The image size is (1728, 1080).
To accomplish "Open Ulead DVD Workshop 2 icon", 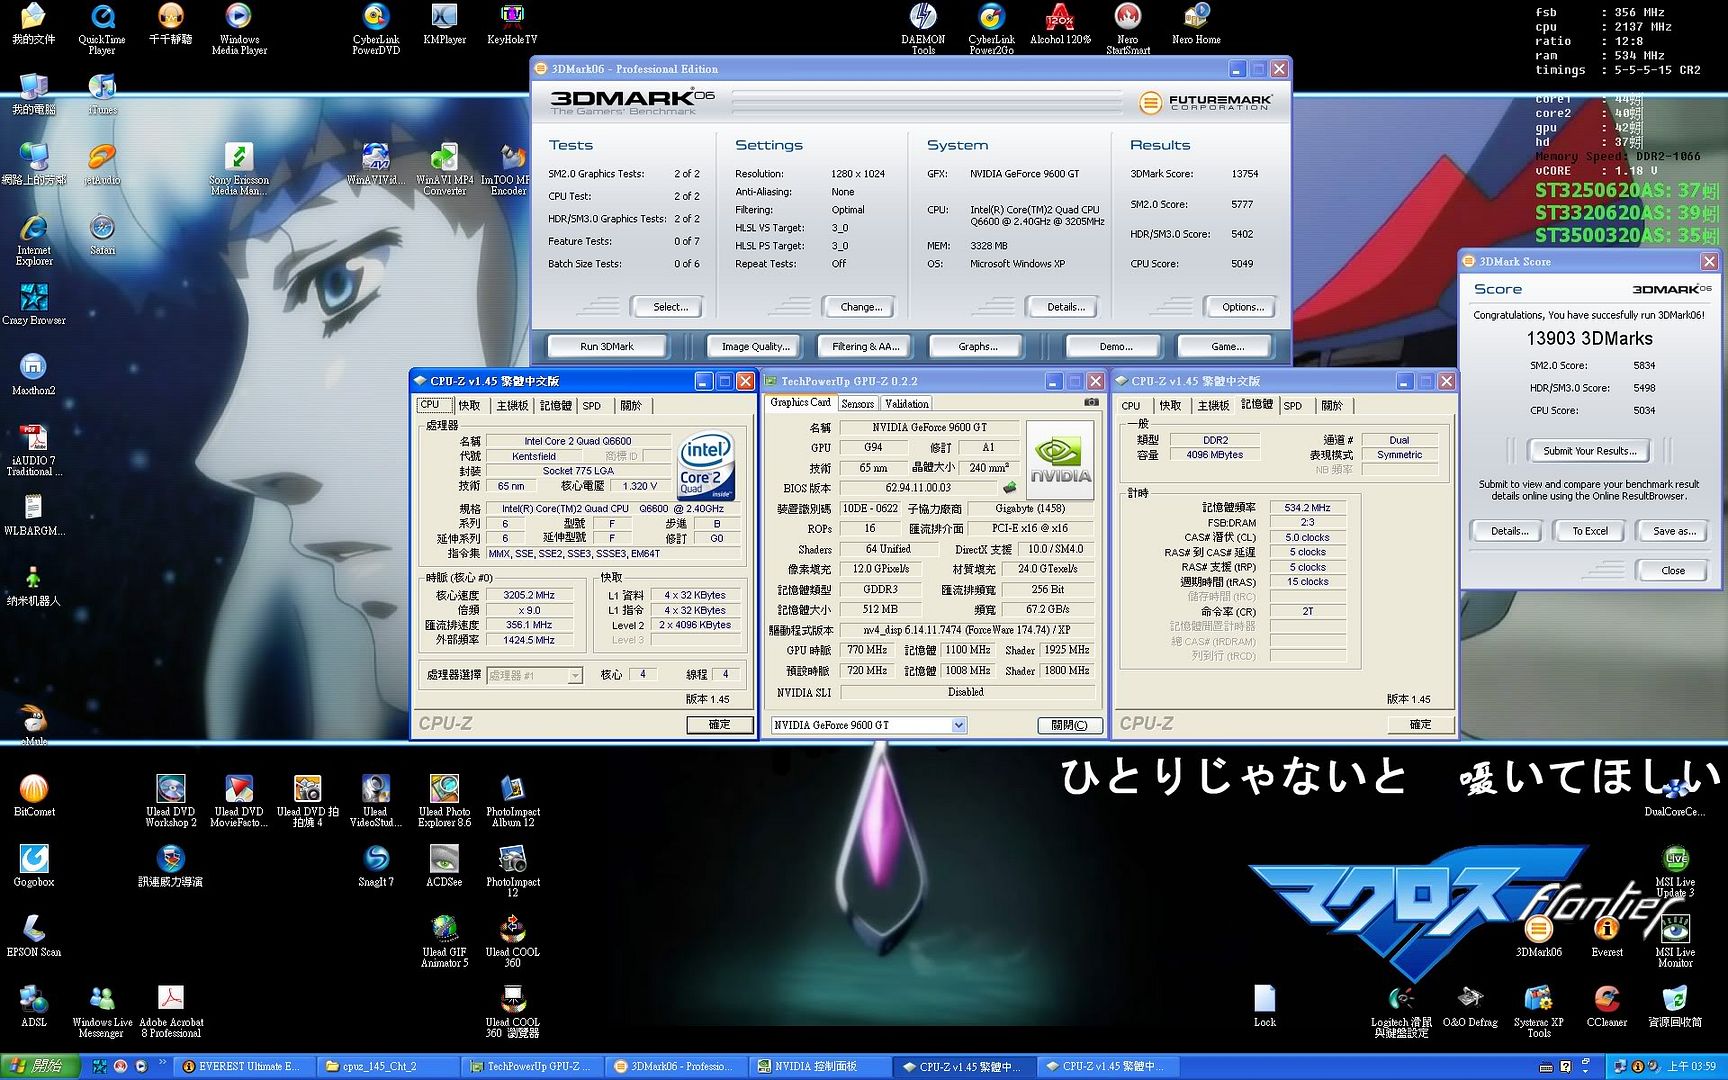I will (x=171, y=800).
